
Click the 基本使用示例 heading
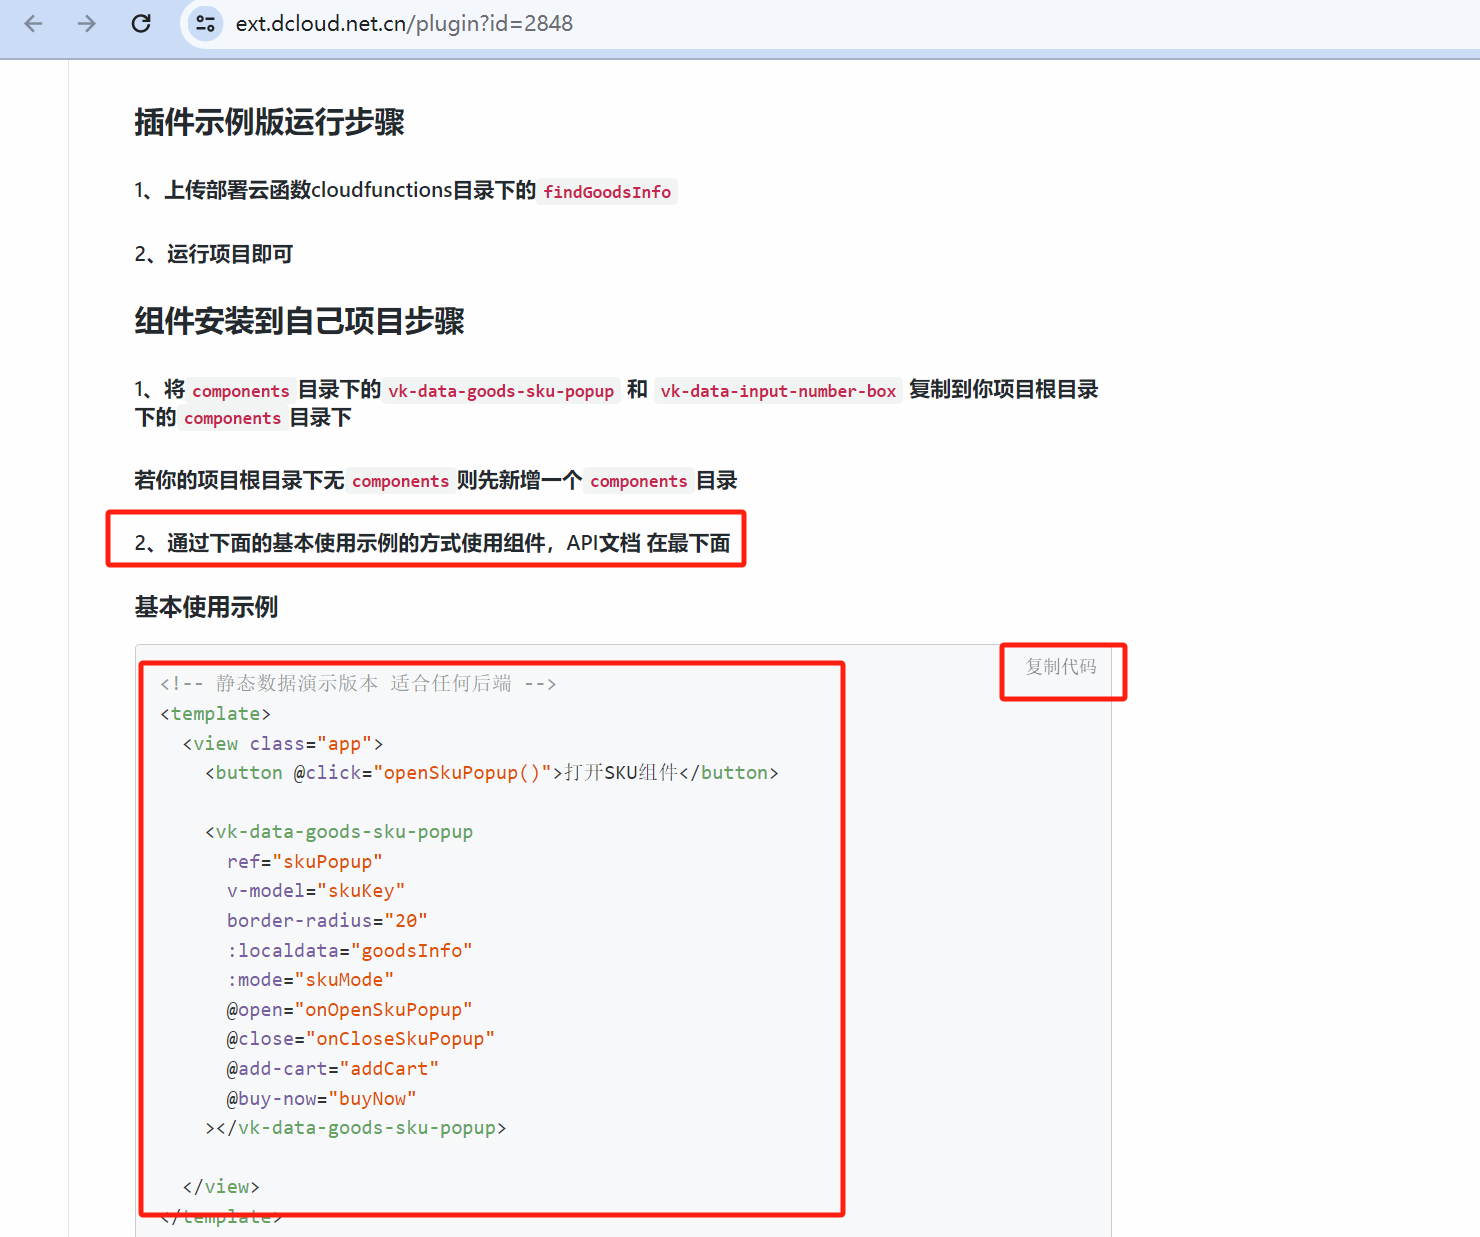click(206, 607)
